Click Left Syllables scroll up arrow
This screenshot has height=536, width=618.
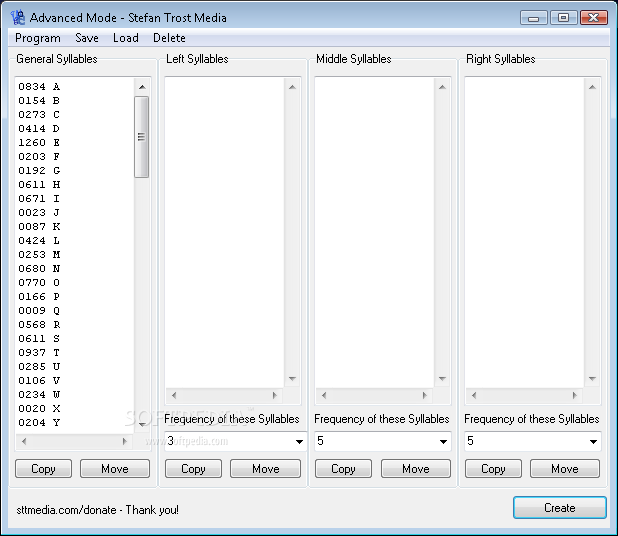(292, 87)
